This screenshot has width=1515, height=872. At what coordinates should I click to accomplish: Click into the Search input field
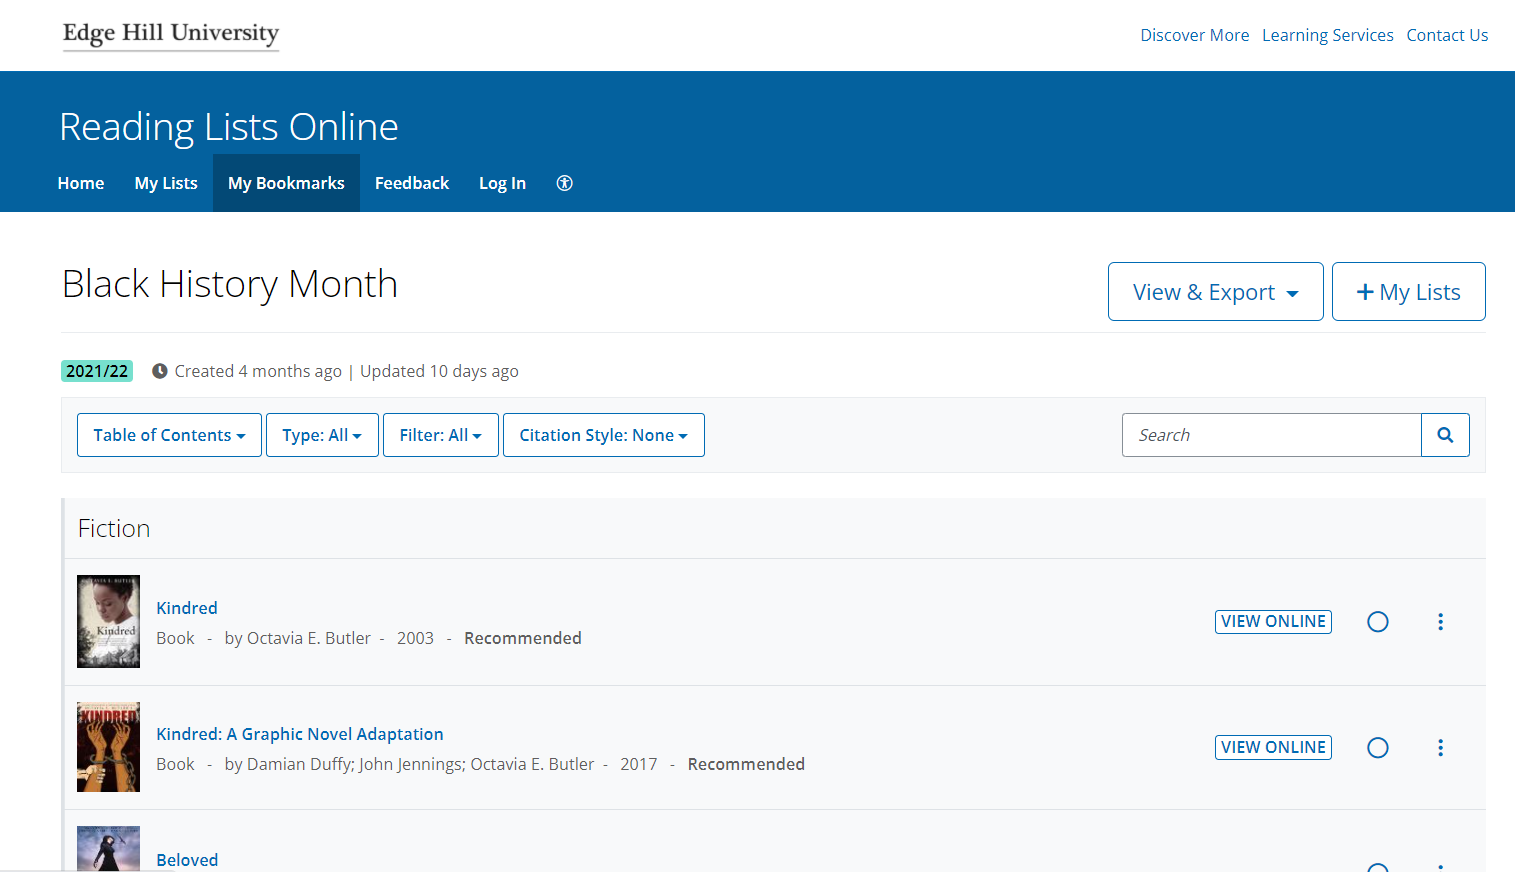1271,435
